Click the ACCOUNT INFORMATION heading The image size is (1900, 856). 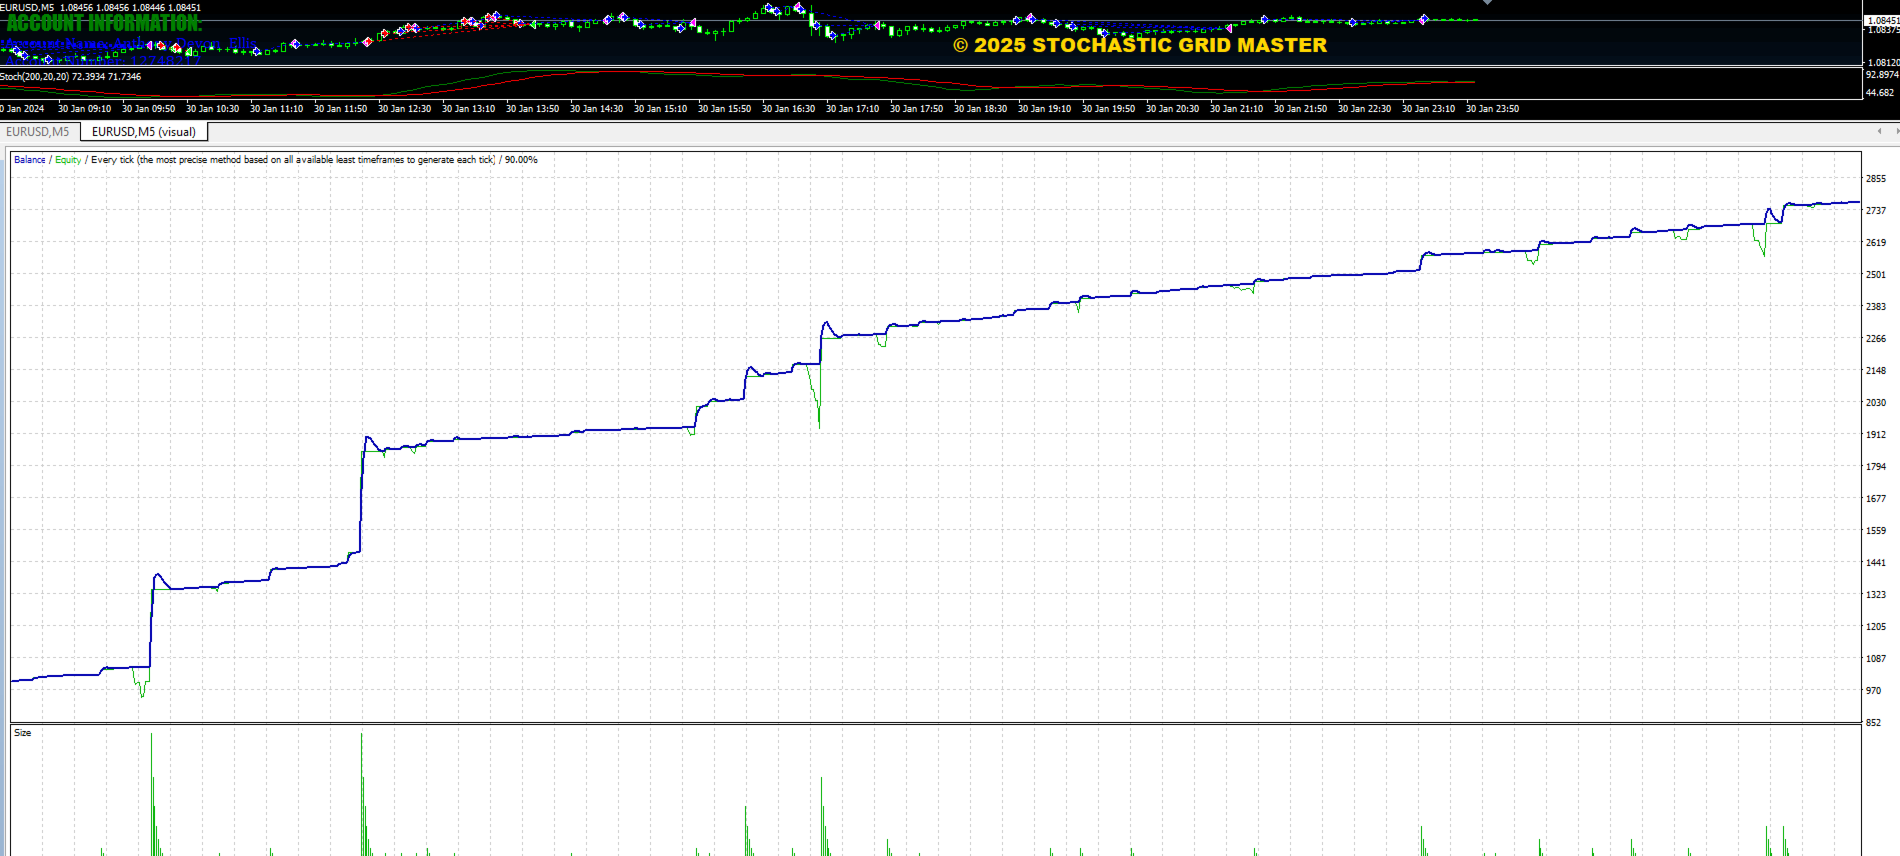104,23
